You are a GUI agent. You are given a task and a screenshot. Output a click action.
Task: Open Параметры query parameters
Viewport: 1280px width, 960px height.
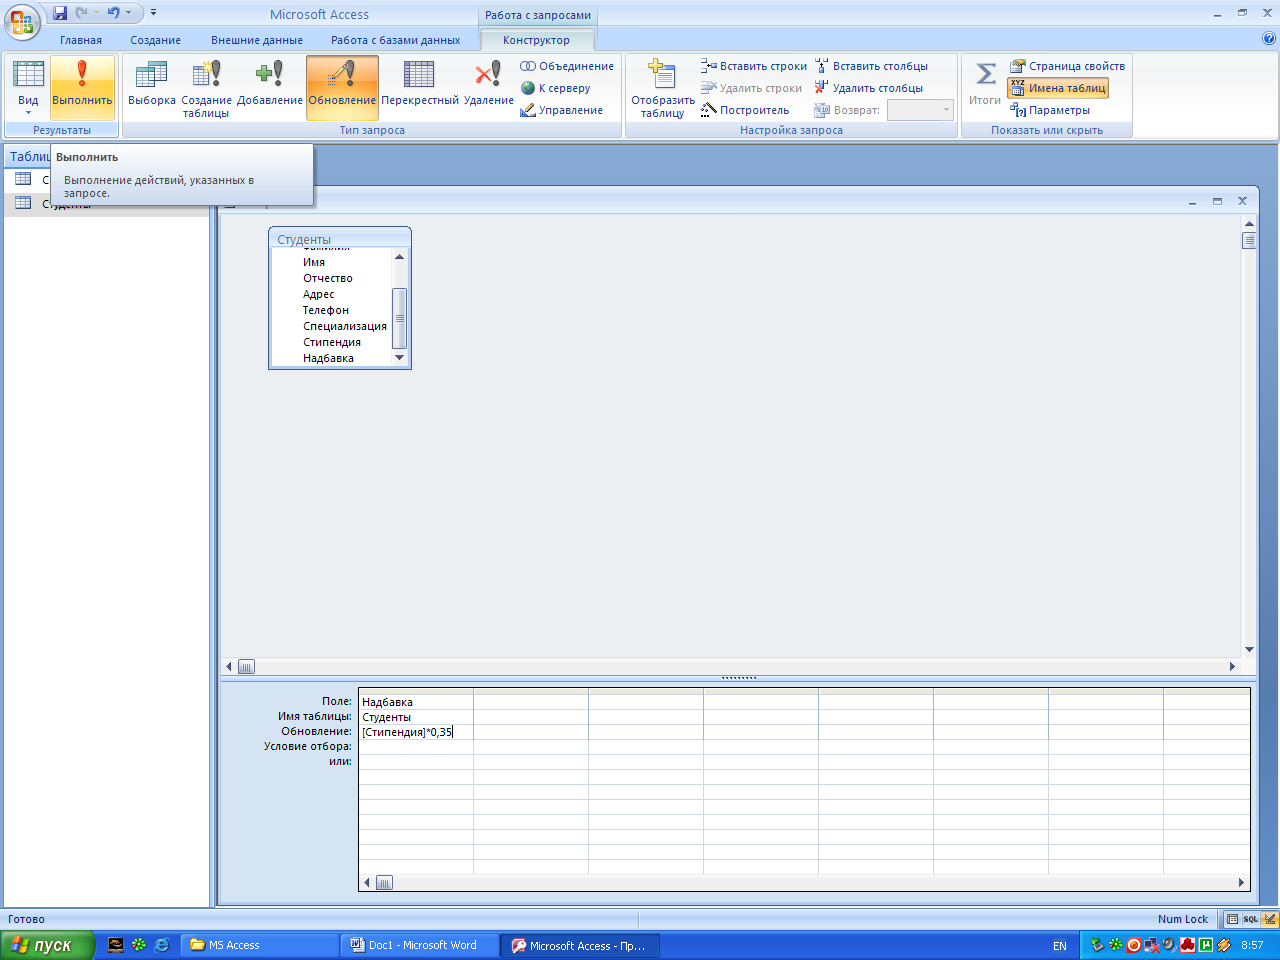coord(1050,110)
